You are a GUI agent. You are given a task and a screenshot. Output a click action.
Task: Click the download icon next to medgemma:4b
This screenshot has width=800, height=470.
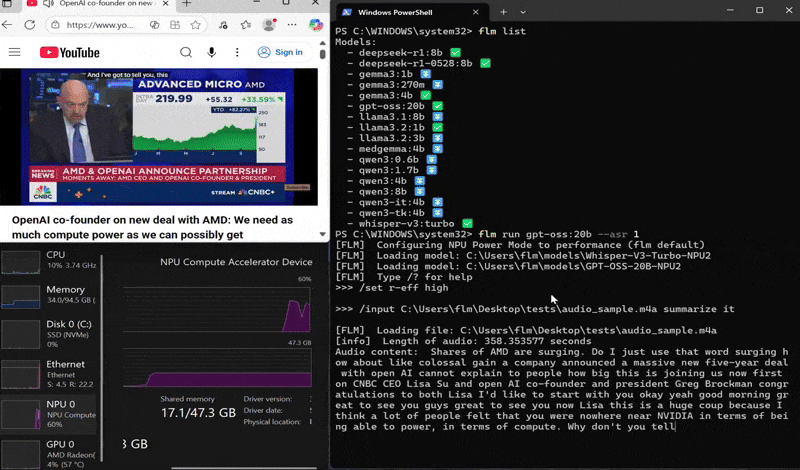[437, 149]
